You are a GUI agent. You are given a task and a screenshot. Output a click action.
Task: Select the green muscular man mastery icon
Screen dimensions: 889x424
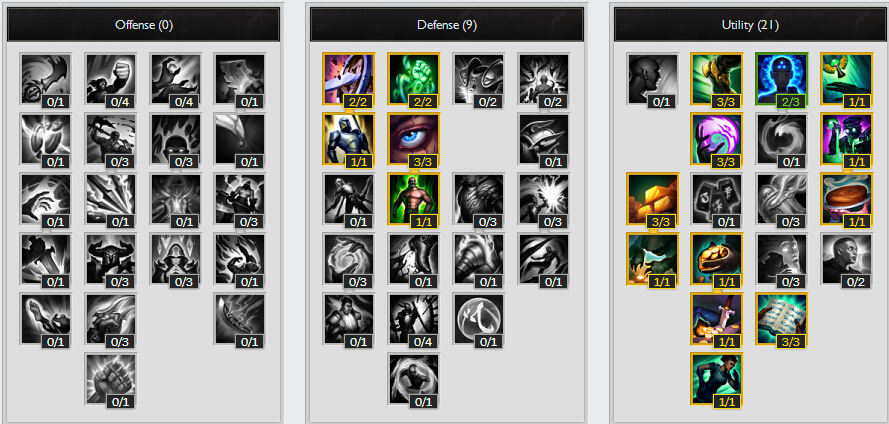[x=413, y=199]
